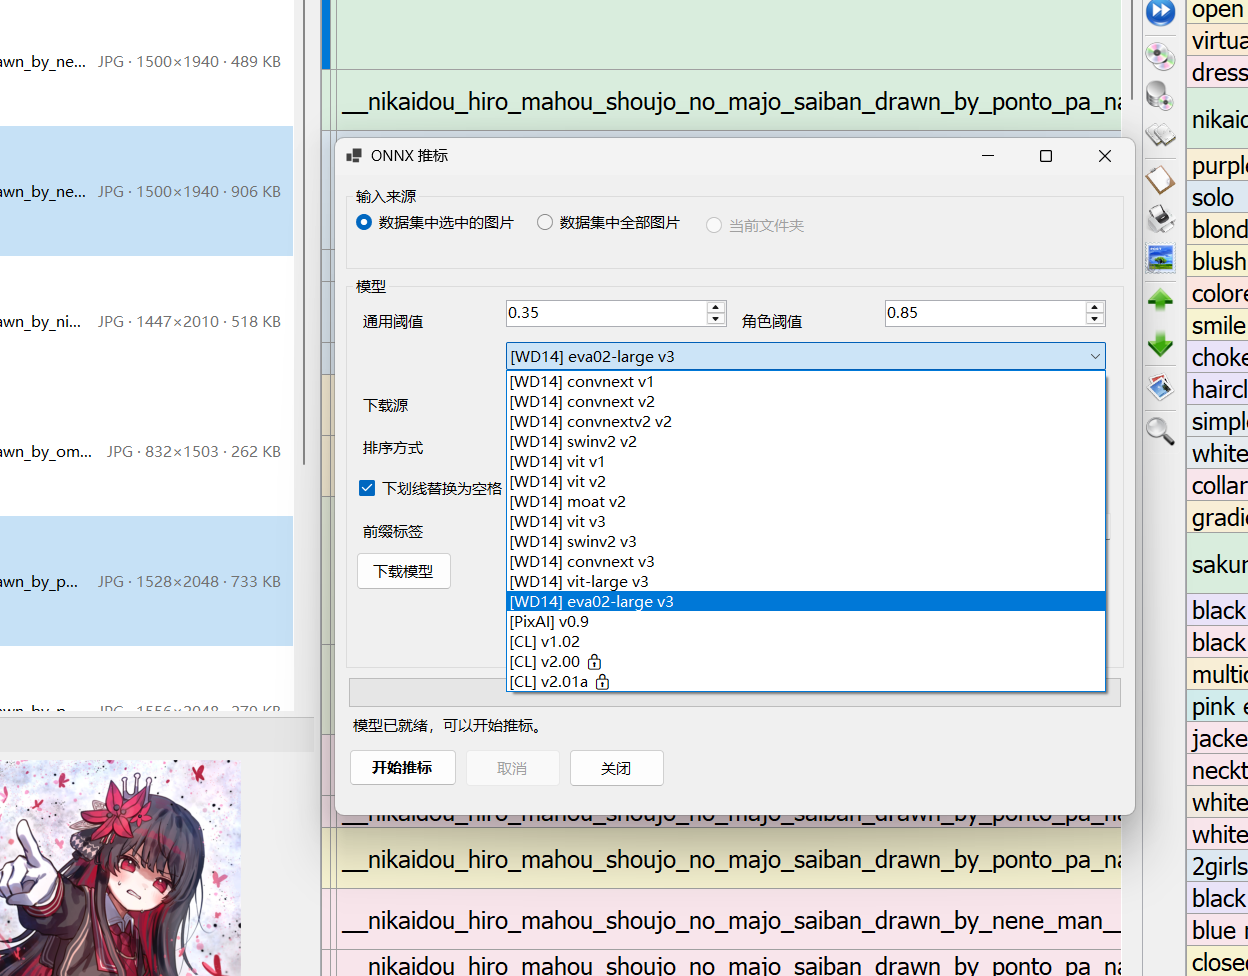The height and width of the screenshot is (976, 1248).
Task: Click the 'multic' tag in the tag list
Action: [1217, 674]
